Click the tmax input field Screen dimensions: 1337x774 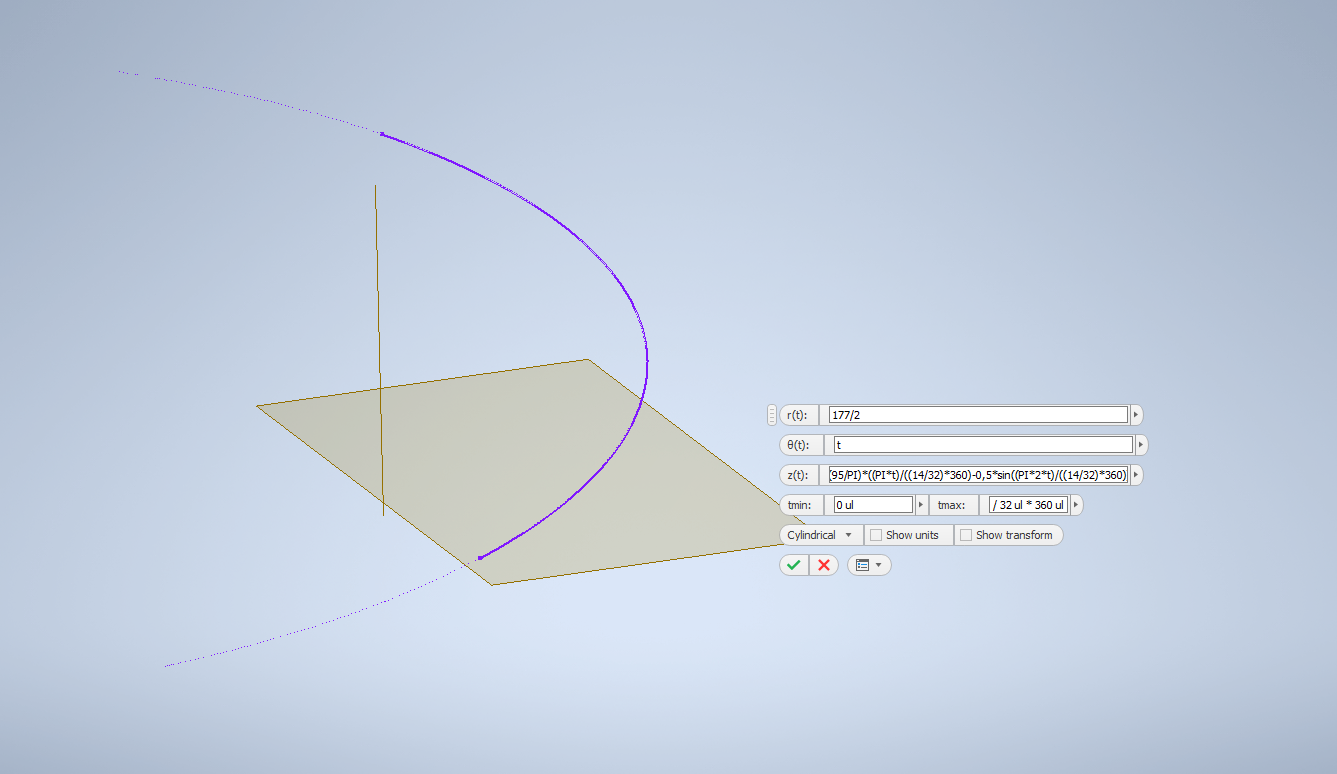(1028, 505)
